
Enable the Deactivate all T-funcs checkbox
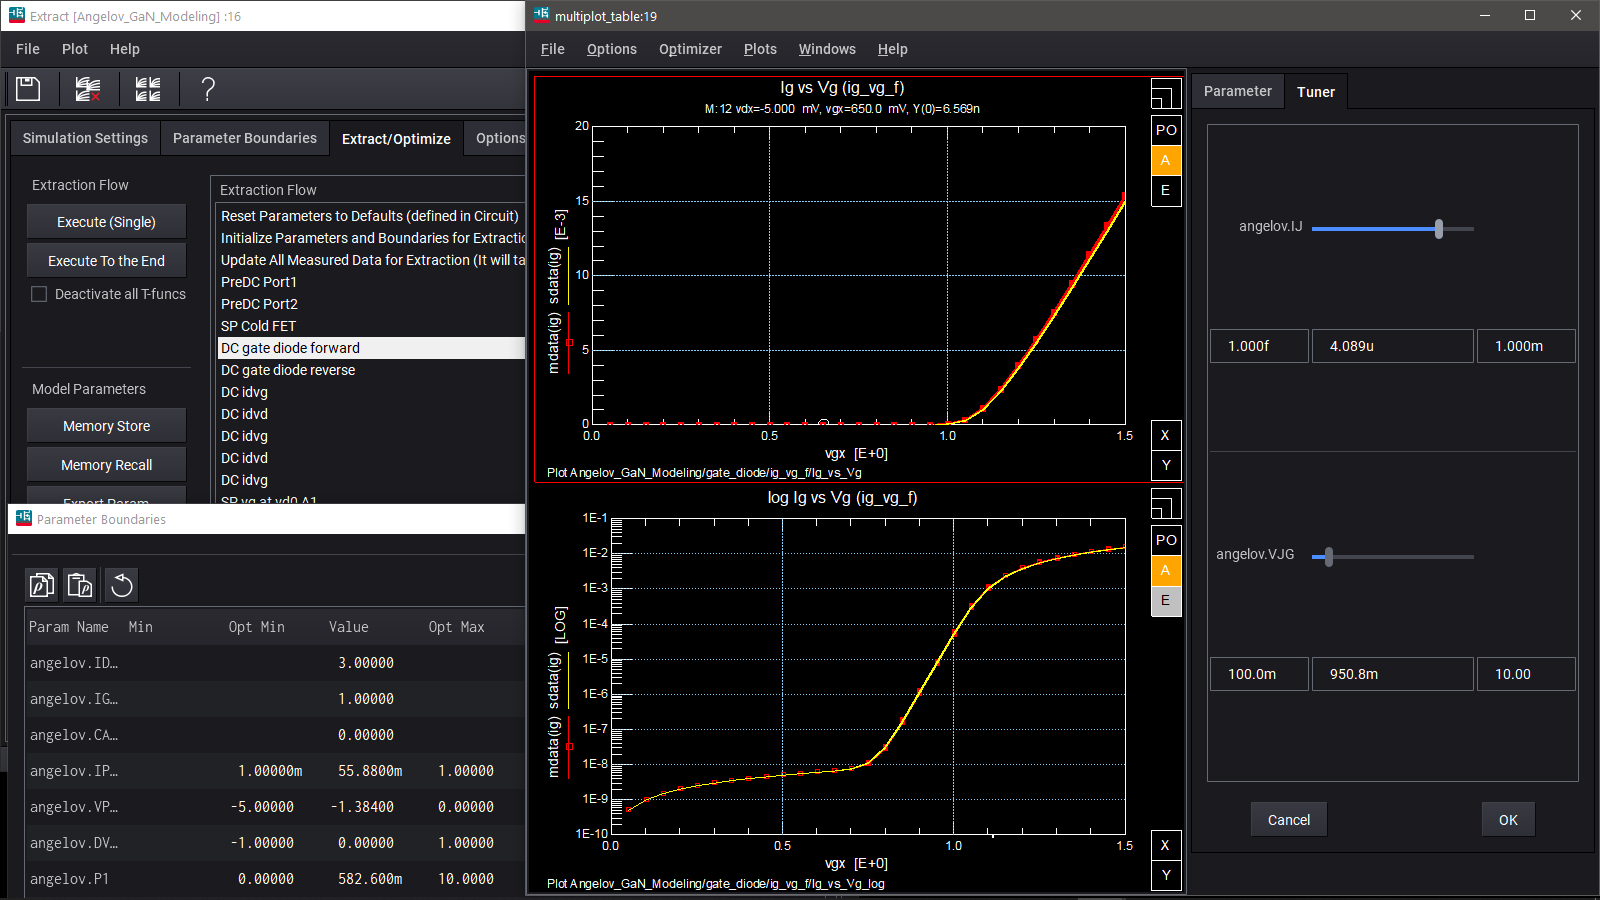(x=39, y=294)
